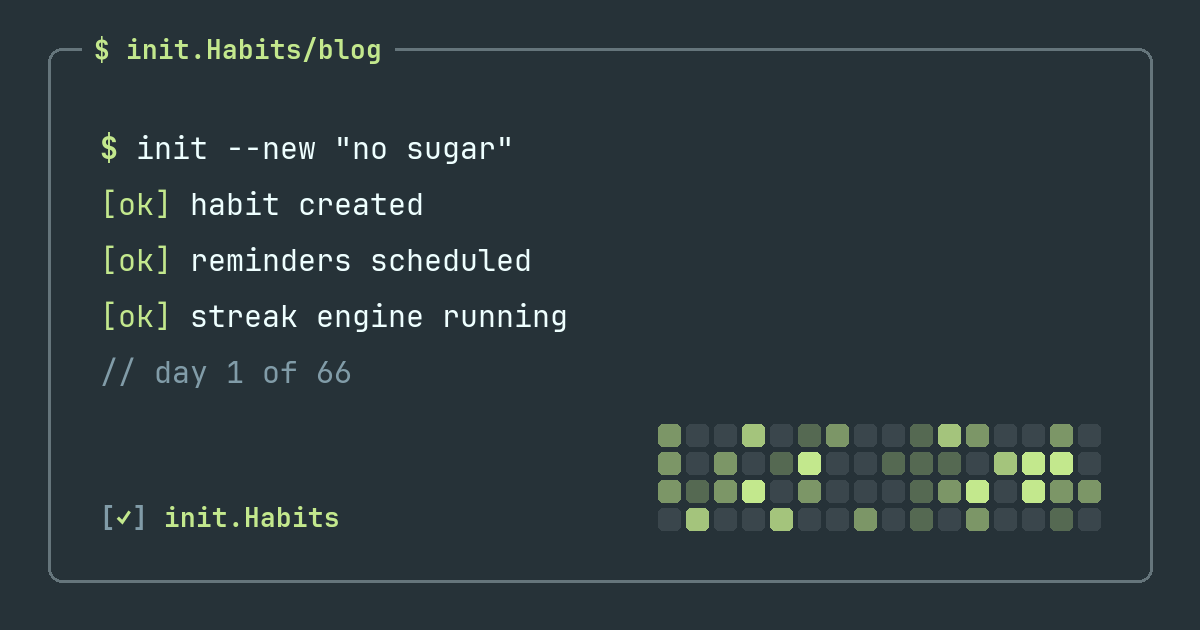Click the habit created output text
This screenshot has height=630, width=1200.
[307, 205]
